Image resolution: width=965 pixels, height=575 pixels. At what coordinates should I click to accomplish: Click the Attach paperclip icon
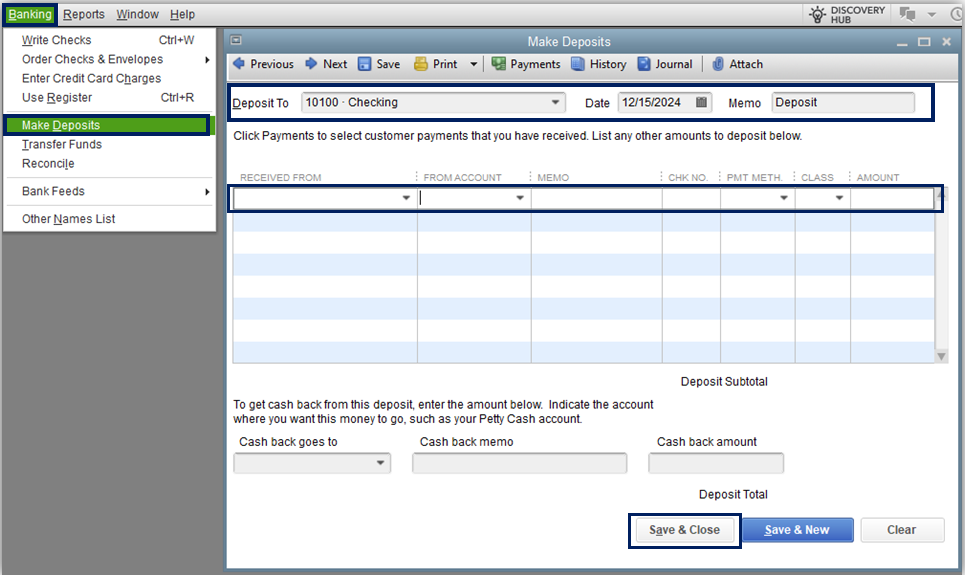[x=718, y=64]
